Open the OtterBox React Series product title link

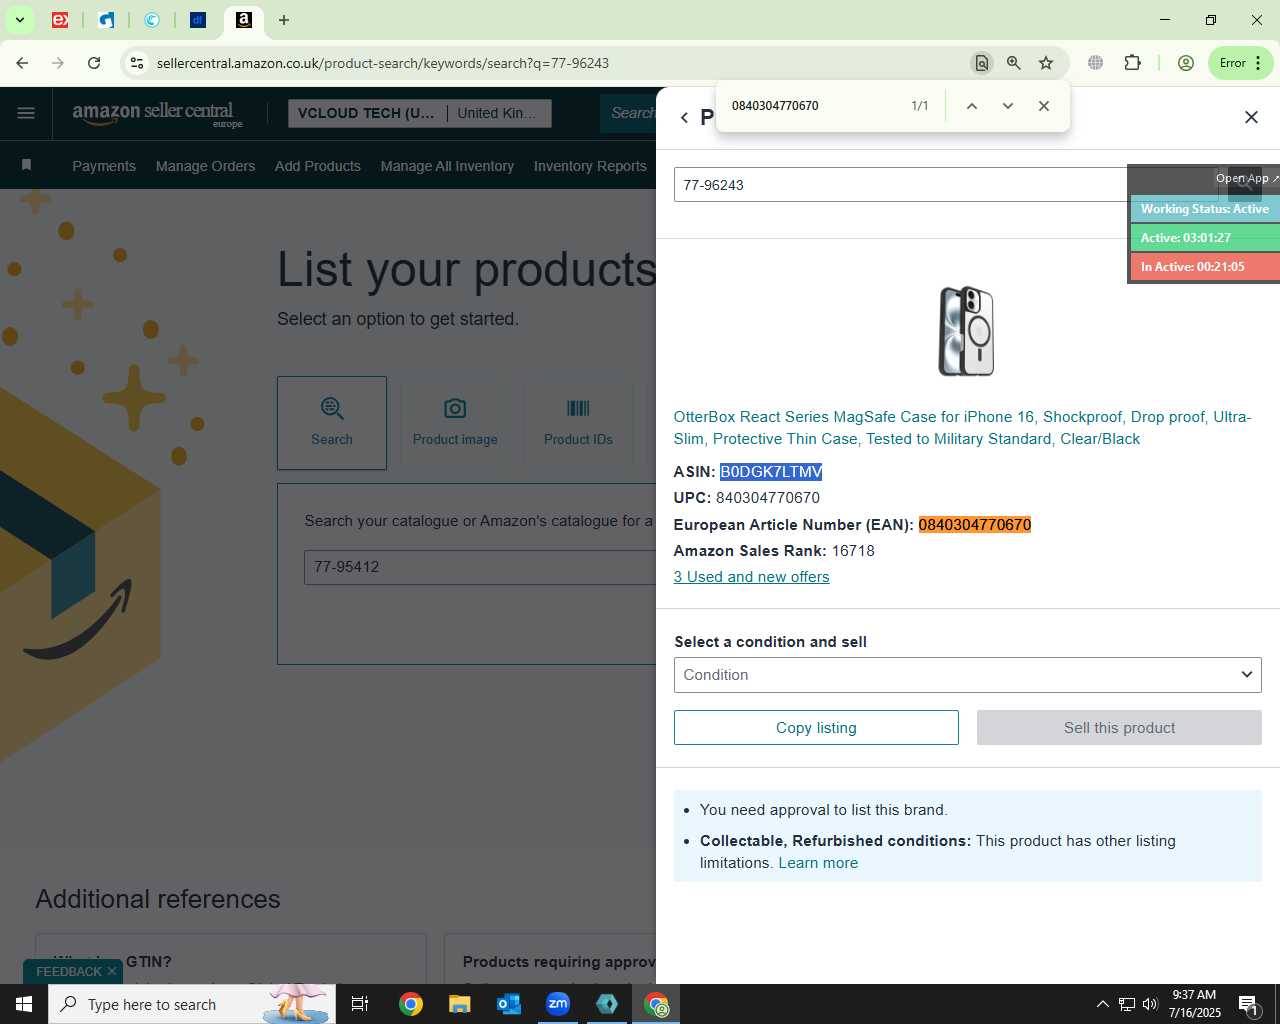coord(962,428)
